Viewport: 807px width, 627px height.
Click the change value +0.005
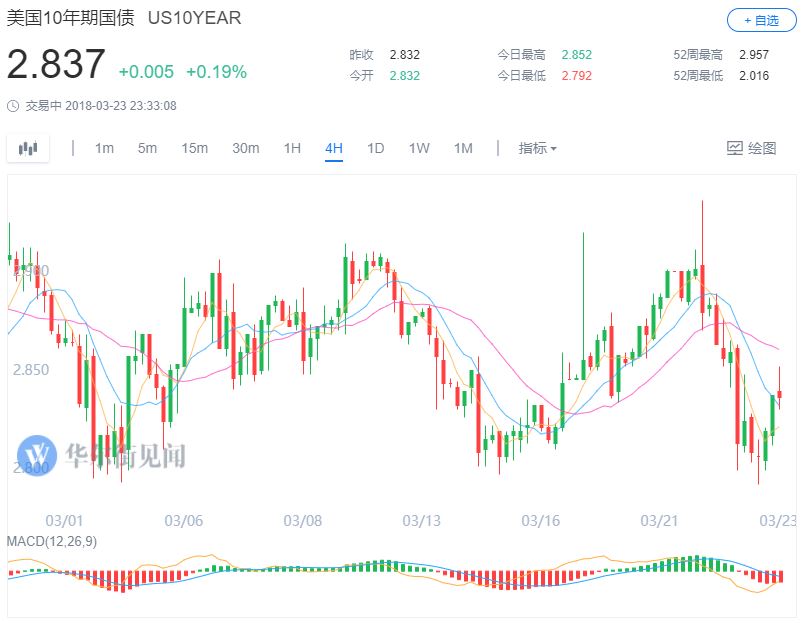(146, 72)
